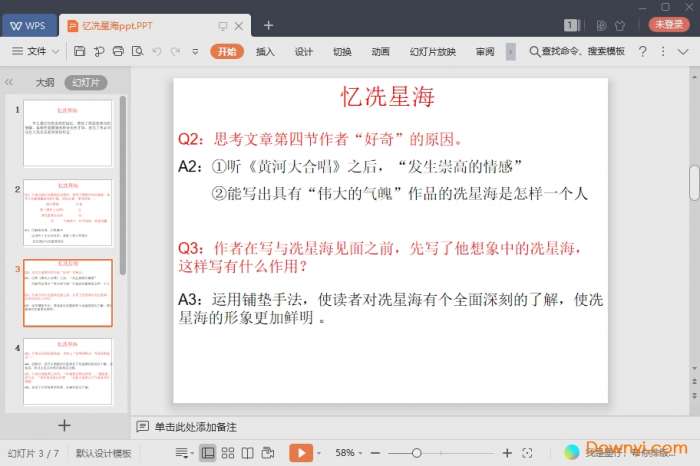This screenshot has height=466, width=700.
Task: Click previous slide double arrow above next
Action: pyautogui.click(x=694, y=382)
